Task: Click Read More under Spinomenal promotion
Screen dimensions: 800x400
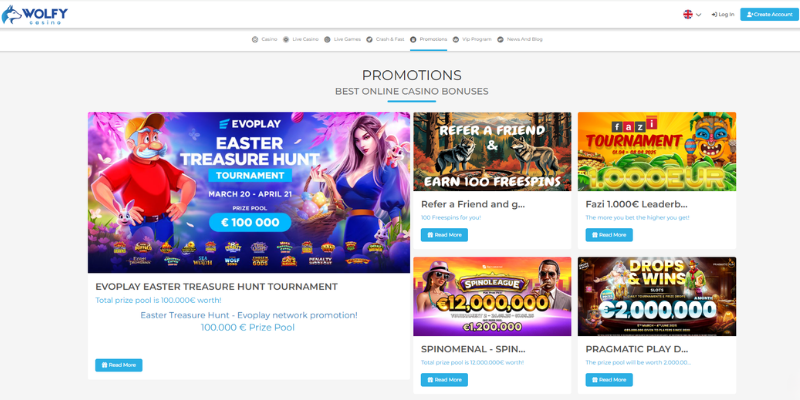Action: tap(444, 380)
